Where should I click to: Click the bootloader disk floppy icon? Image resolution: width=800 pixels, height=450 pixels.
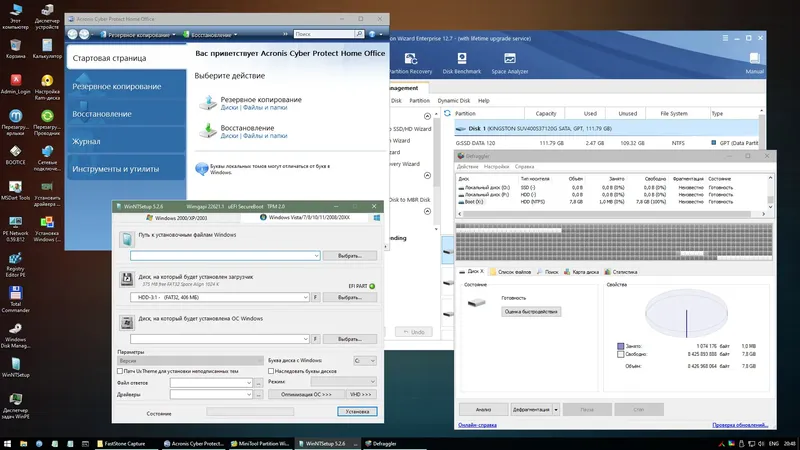(x=127, y=279)
